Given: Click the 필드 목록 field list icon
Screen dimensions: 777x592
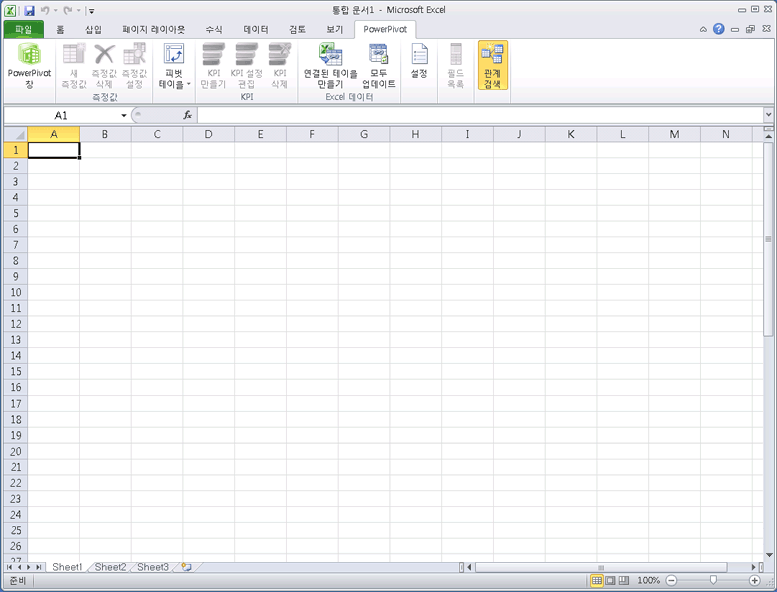Looking at the screenshot, I should tap(455, 65).
